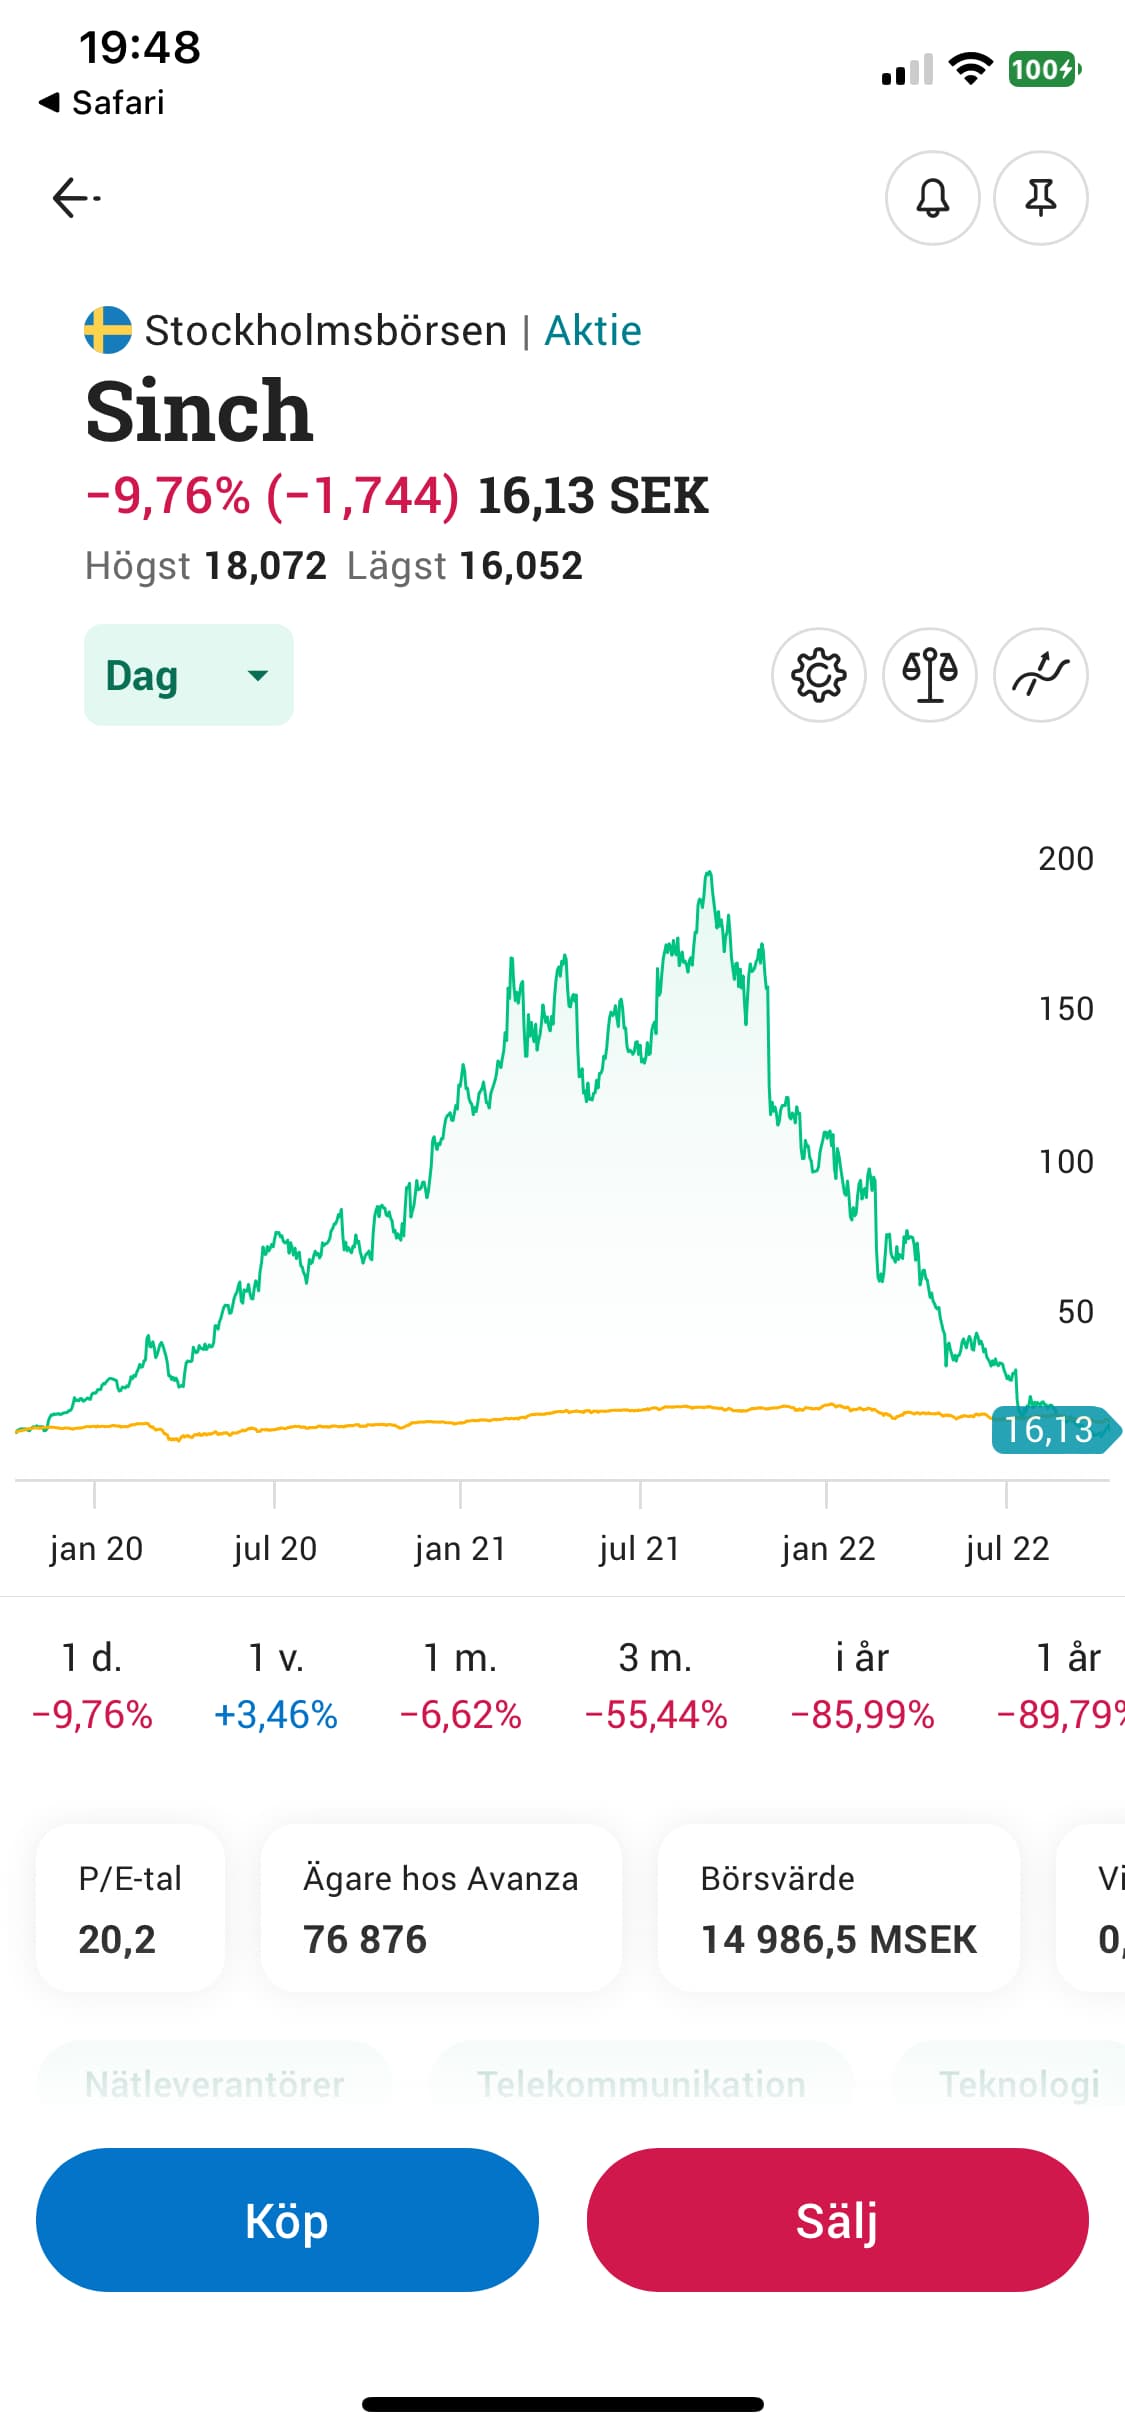
Task: Pin Sinch with the pin icon
Action: click(1040, 198)
